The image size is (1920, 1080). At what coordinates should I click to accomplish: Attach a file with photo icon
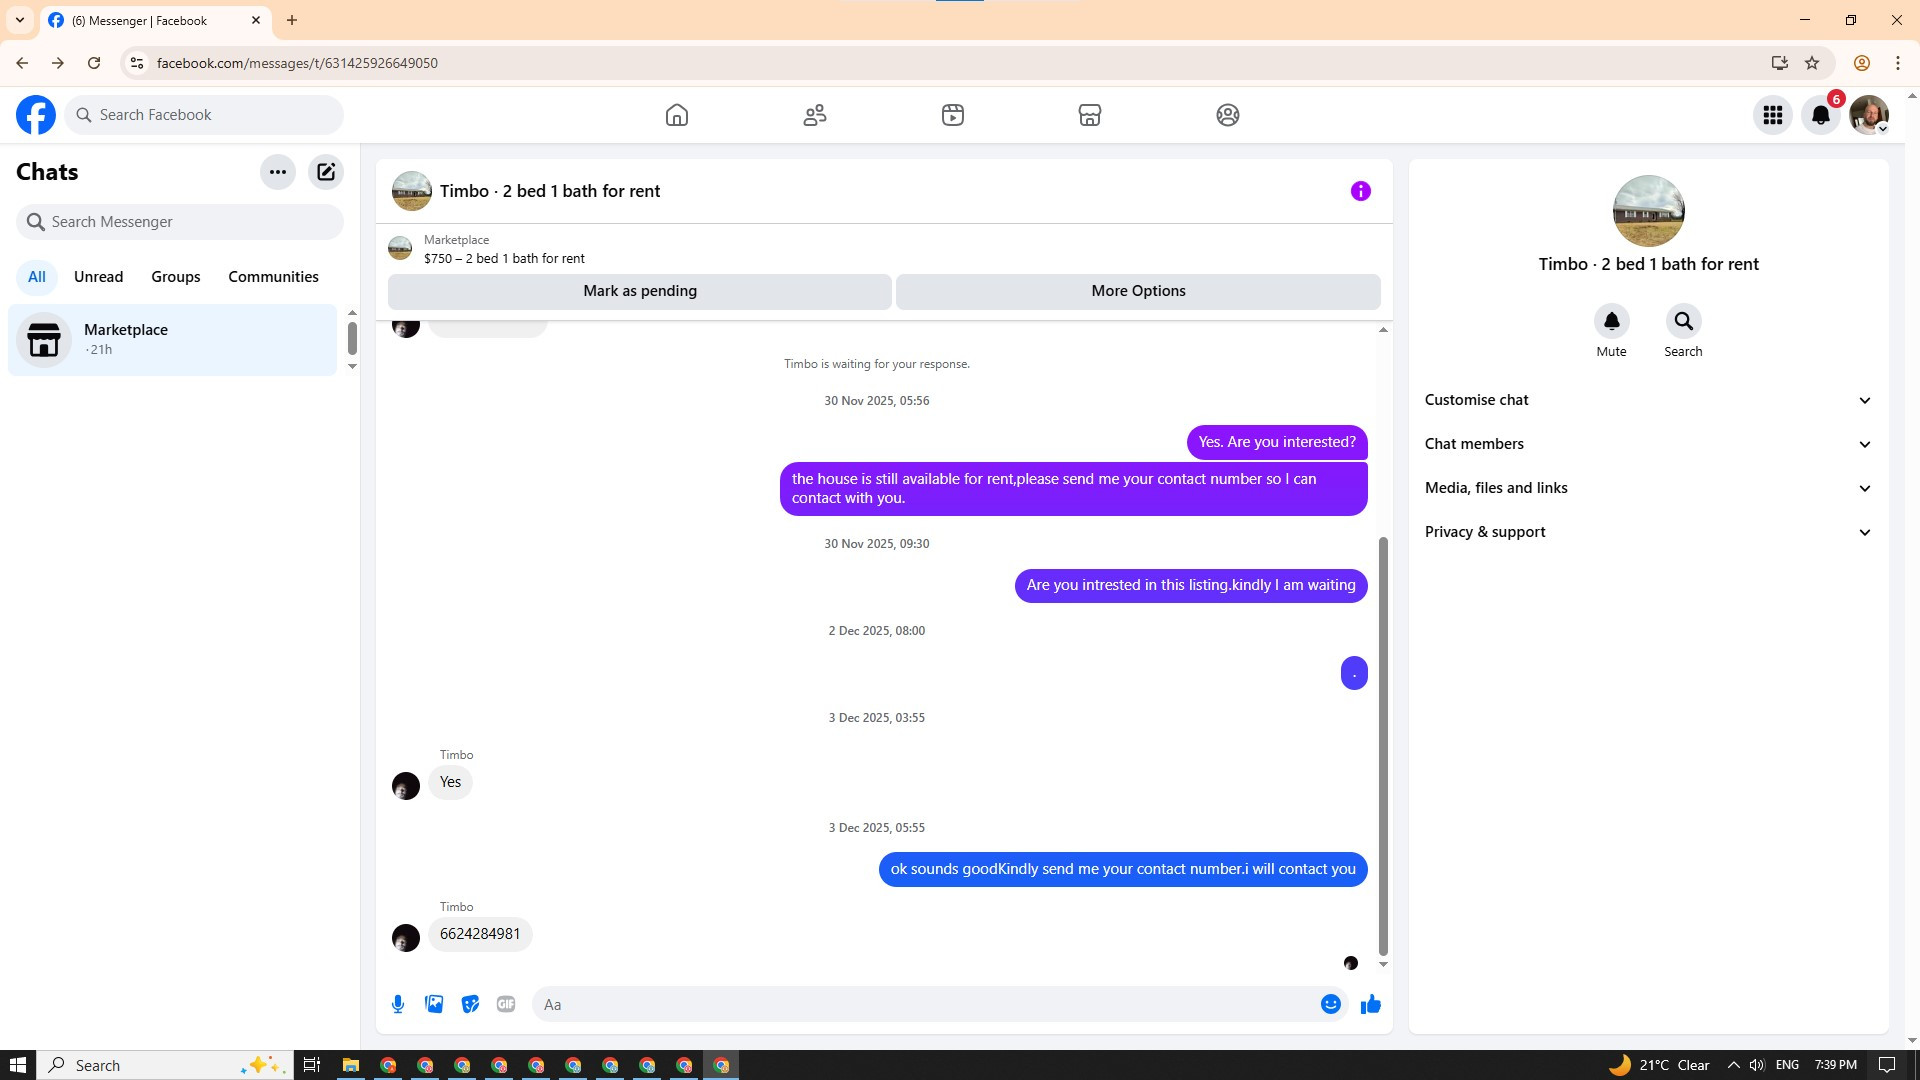tap(434, 1004)
